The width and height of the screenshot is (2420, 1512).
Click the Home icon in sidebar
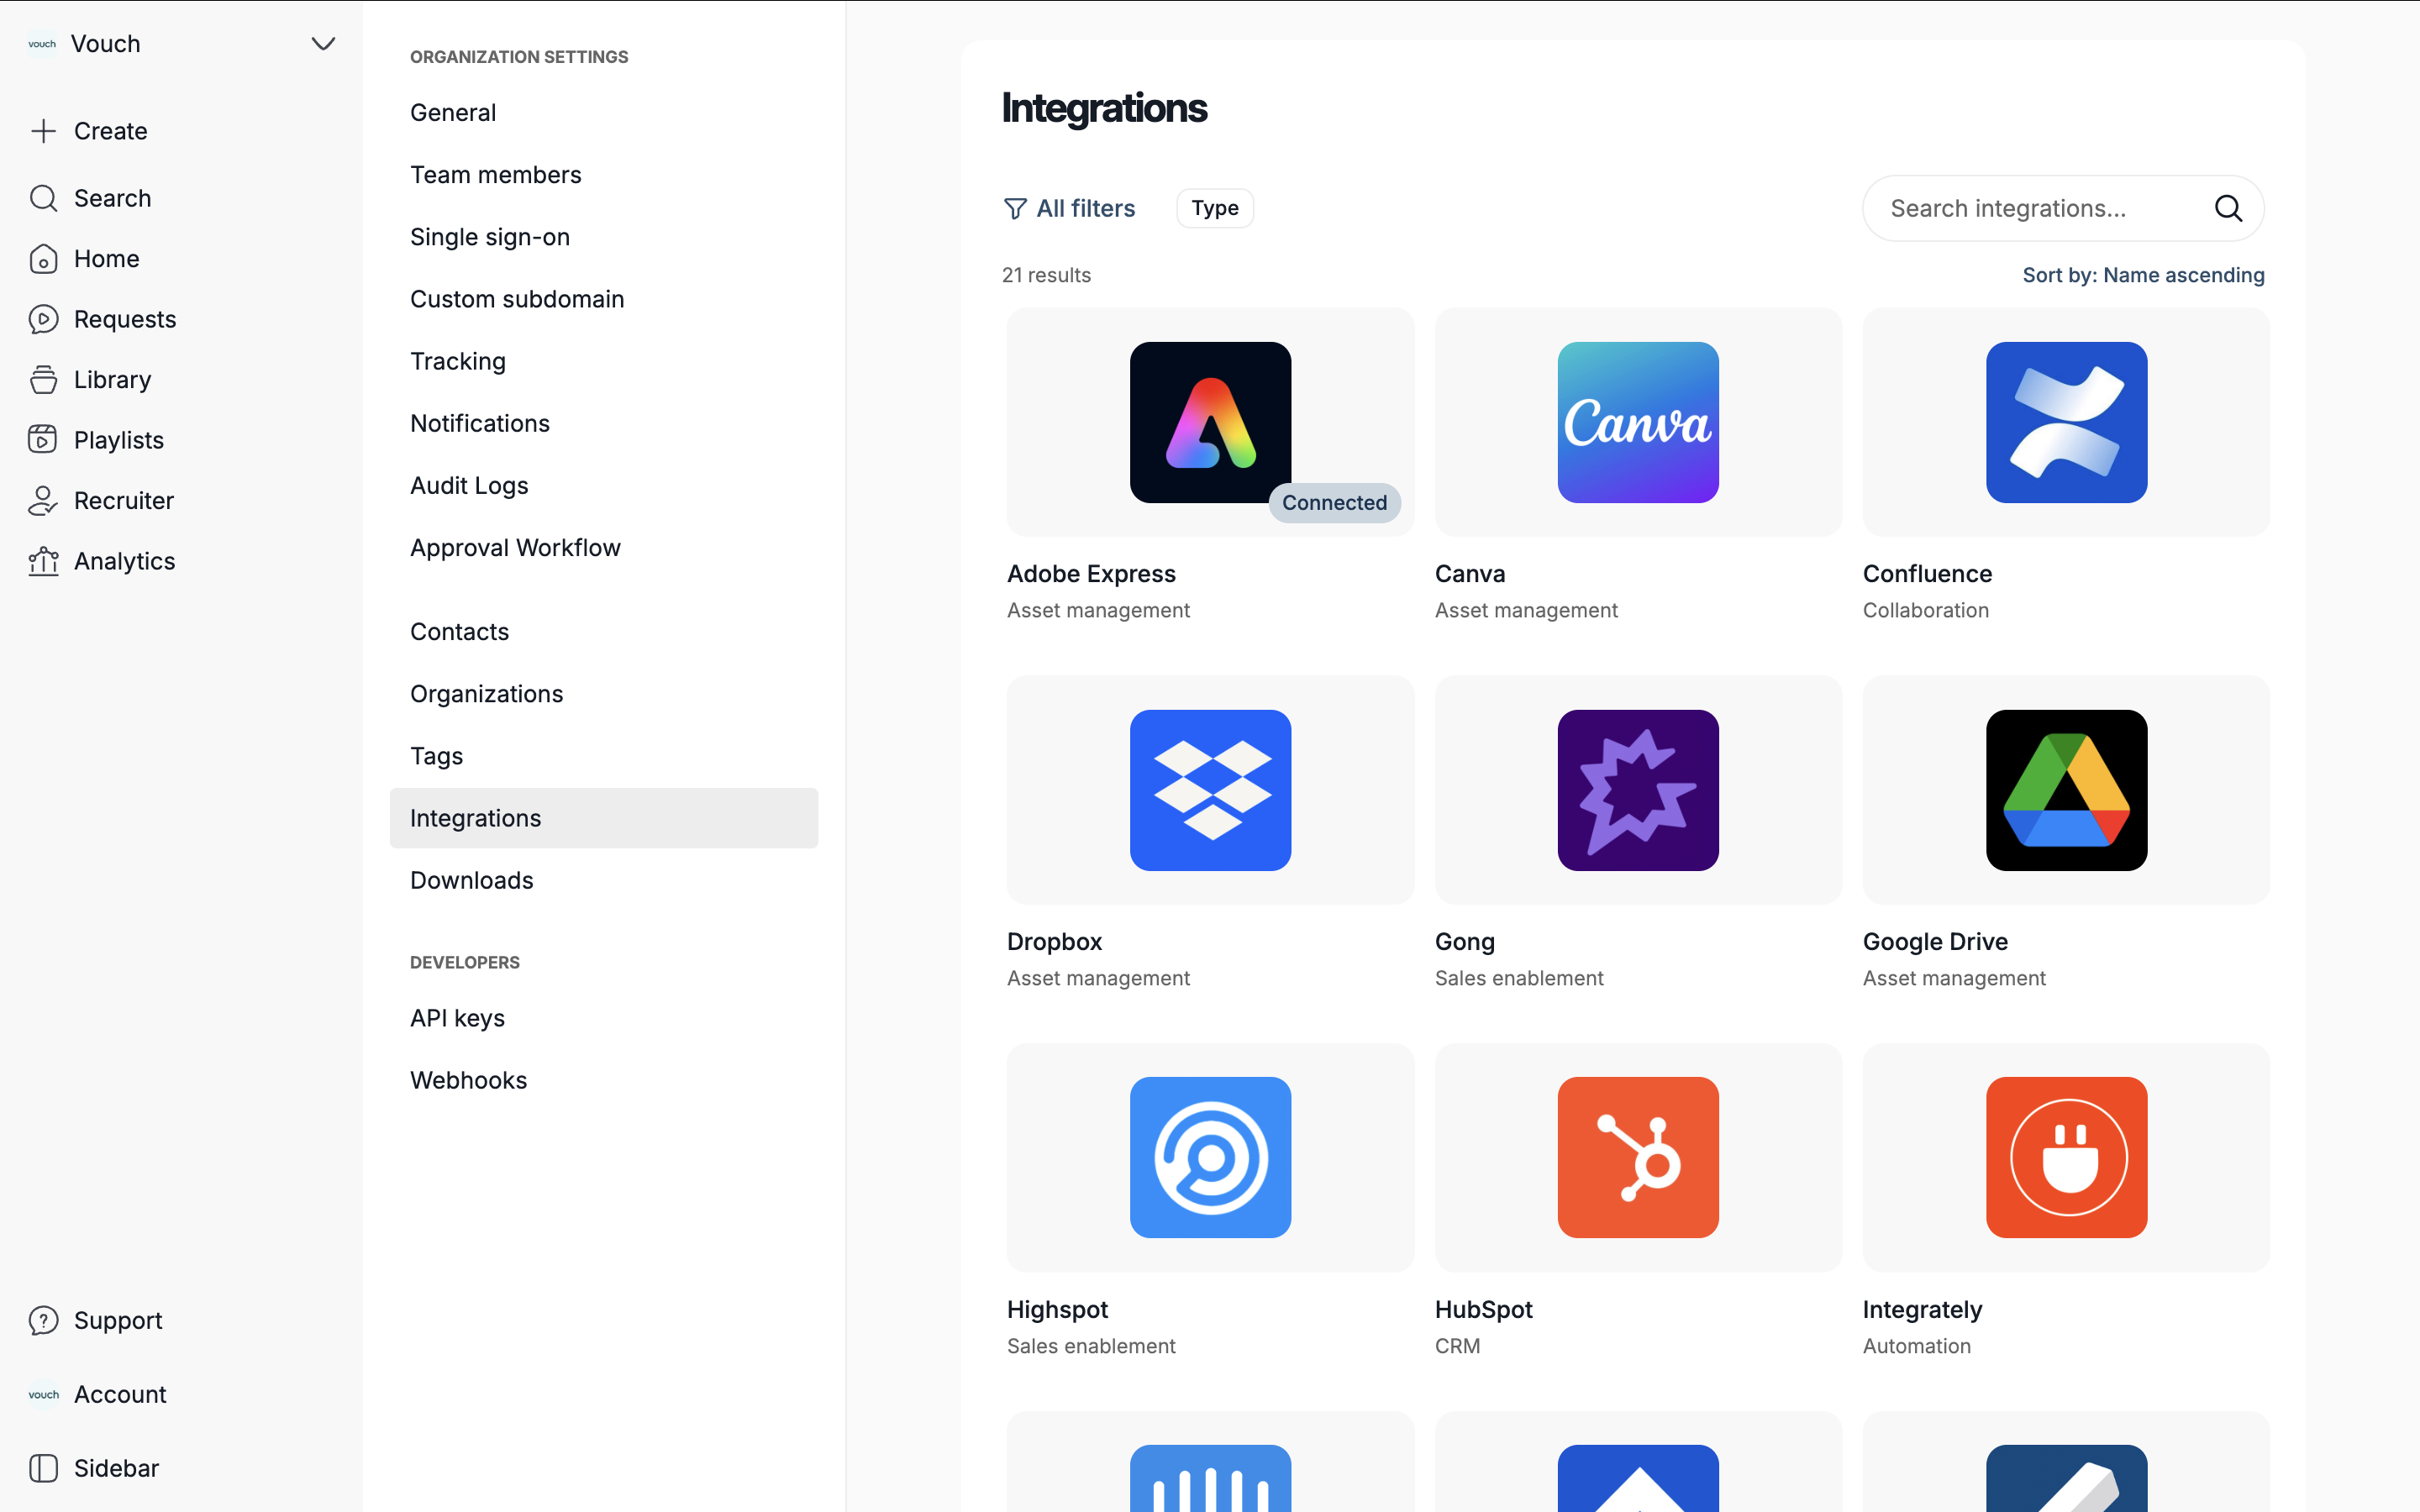(x=43, y=259)
